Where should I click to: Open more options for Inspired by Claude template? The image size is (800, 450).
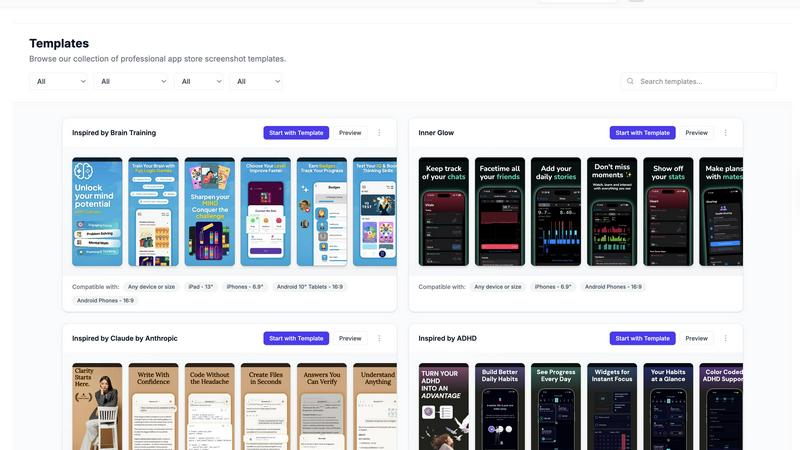(x=379, y=338)
